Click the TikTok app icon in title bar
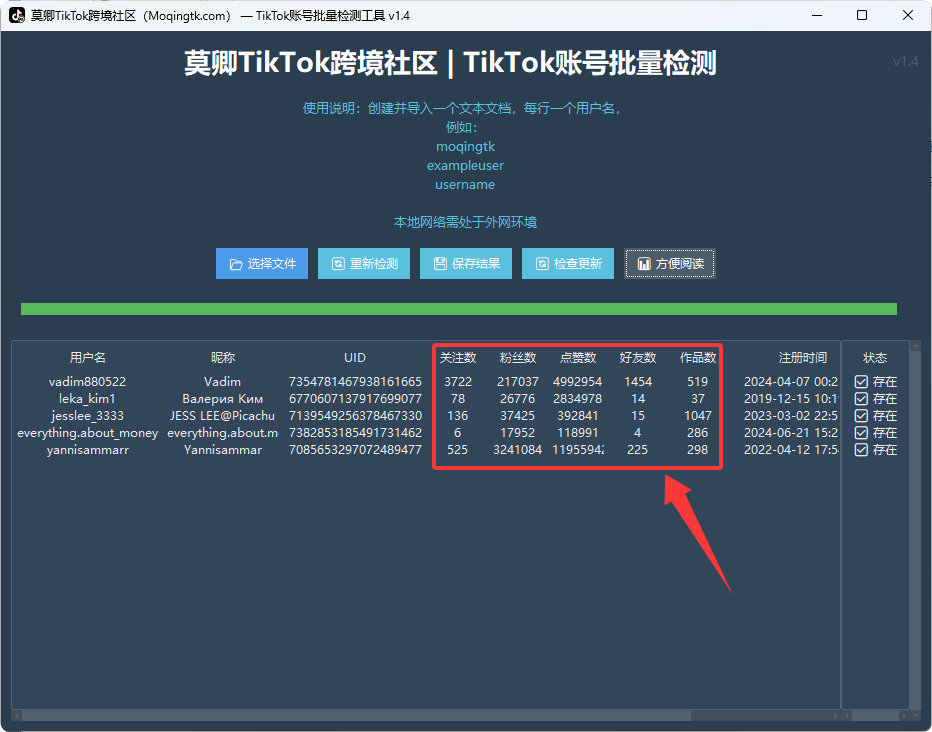This screenshot has width=932, height=732. coord(17,15)
